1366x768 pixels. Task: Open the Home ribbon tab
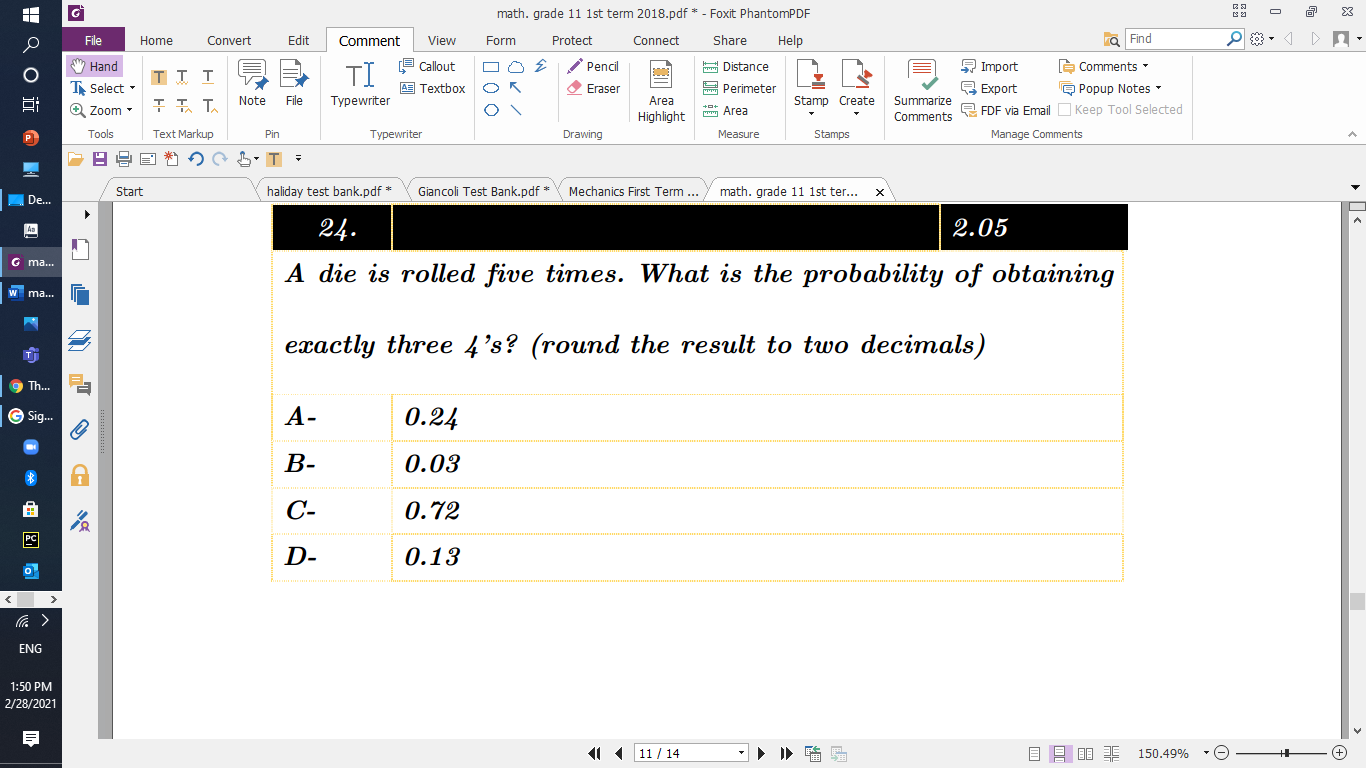pos(156,41)
